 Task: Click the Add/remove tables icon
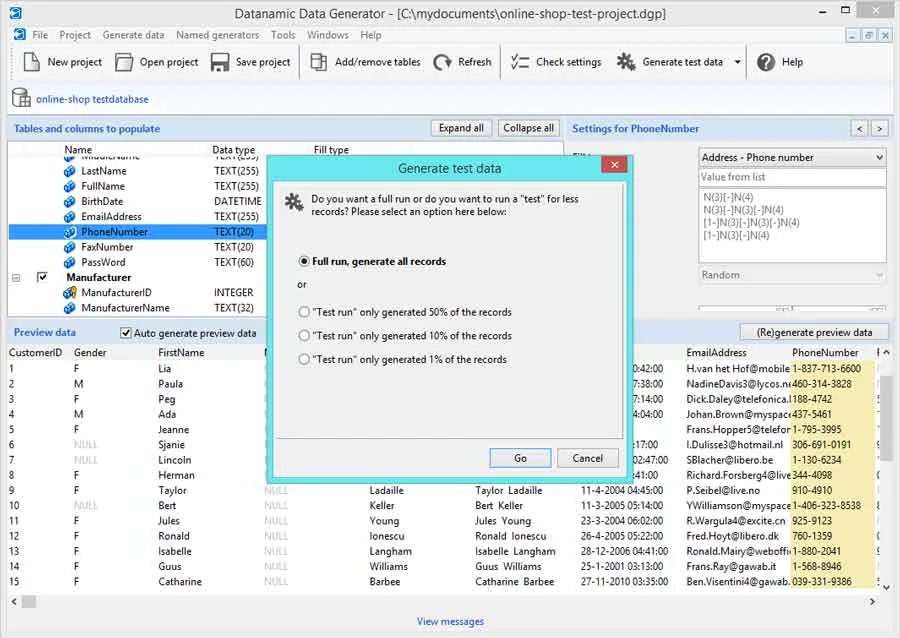pyautogui.click(x=319, y=61)
